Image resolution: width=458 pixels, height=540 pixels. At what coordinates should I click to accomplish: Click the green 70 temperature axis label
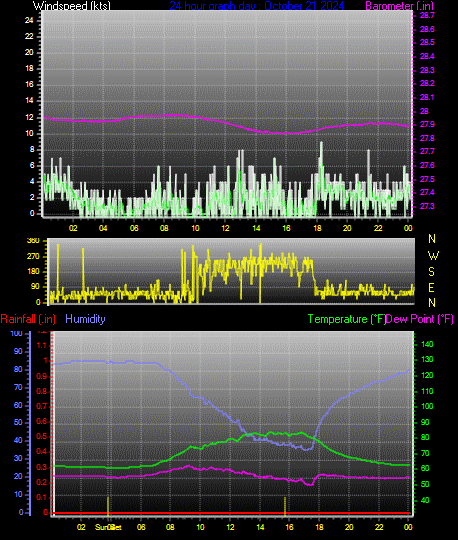[x=425, y=453]
